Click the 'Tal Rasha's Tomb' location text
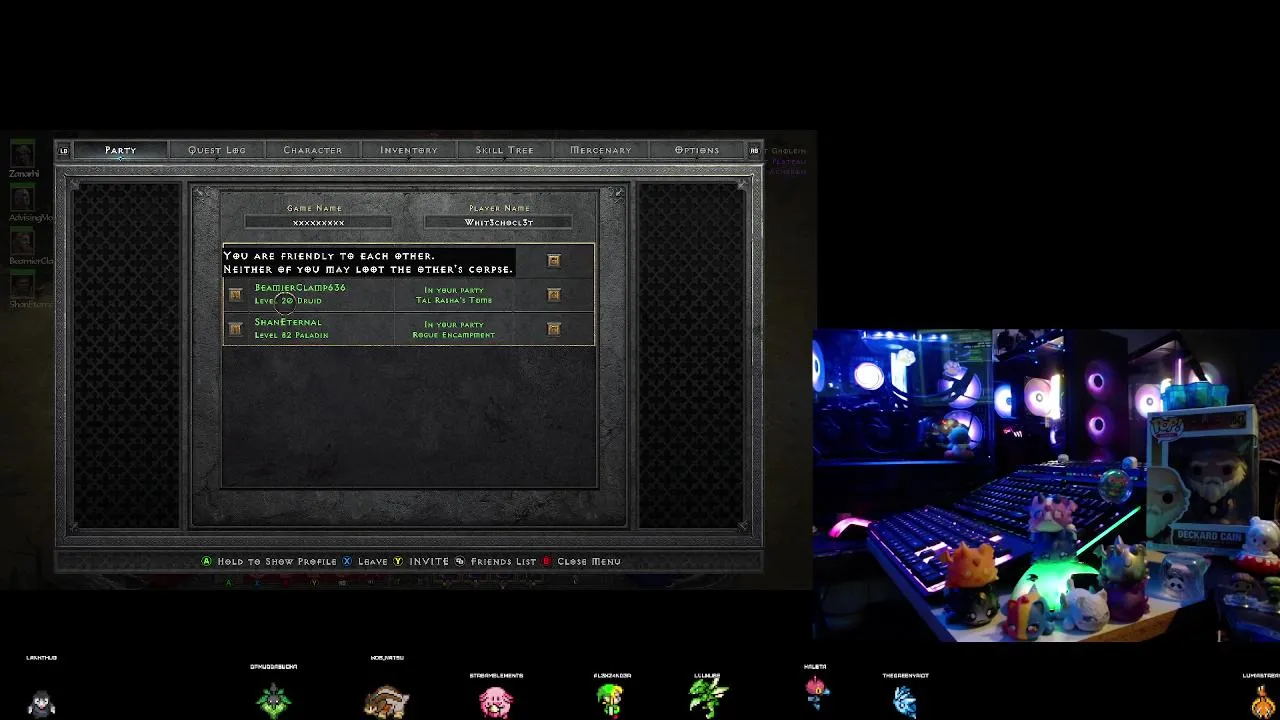Screen dimensions: 1280x720 point(454,300)
